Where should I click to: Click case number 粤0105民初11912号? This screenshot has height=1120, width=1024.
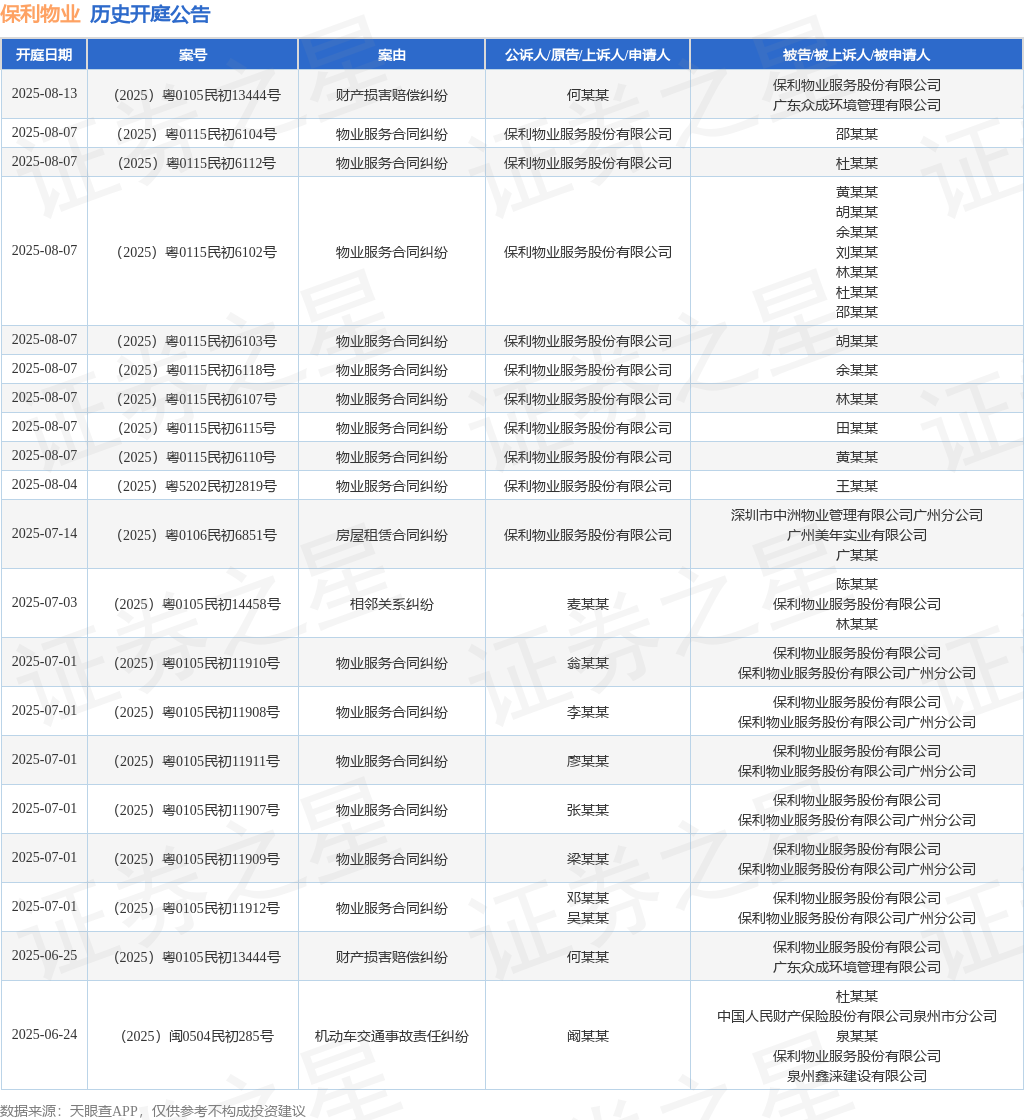coord(197,909)
